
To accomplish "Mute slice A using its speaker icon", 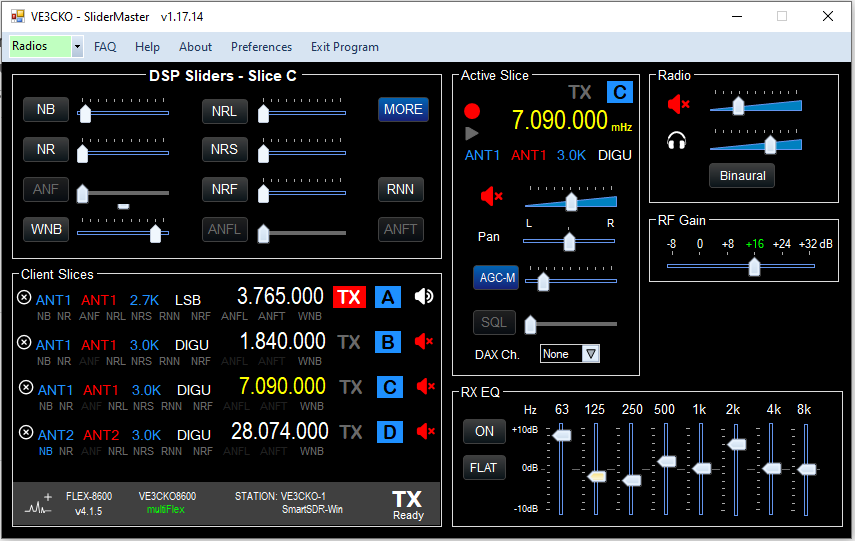I will [424, 297].
